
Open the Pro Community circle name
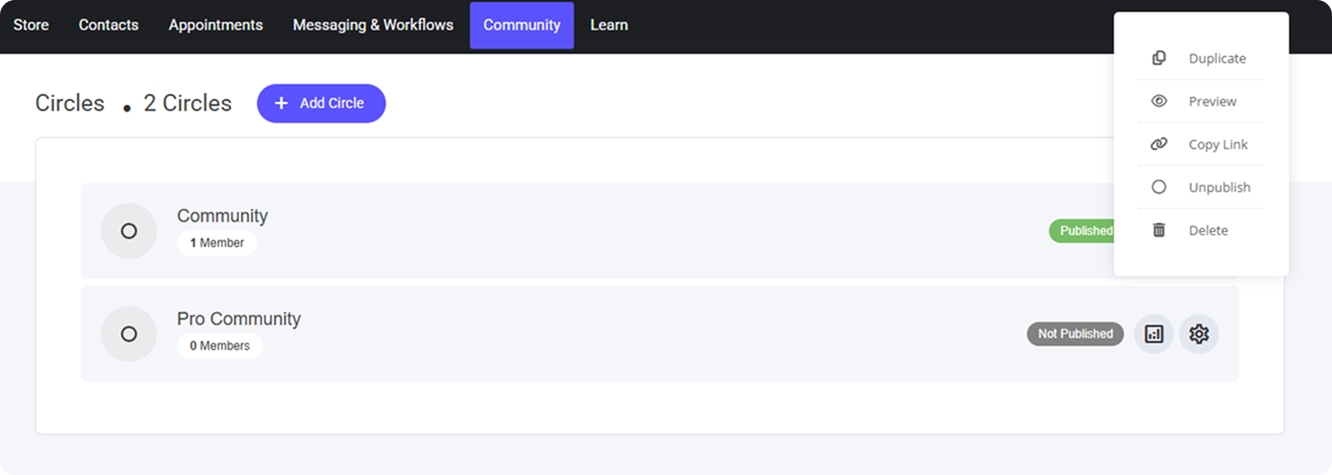coord(239,319)
